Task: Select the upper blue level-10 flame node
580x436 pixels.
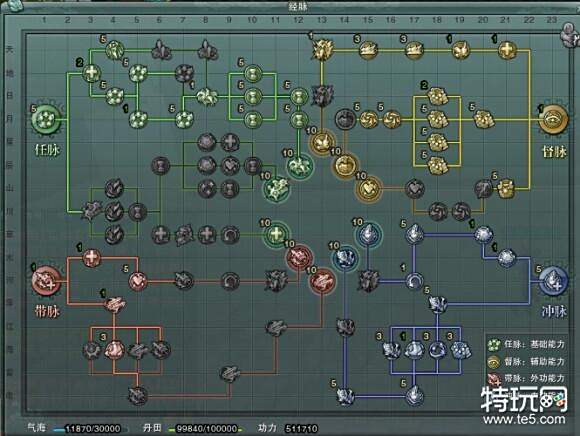Action: [x=368, y=235]
